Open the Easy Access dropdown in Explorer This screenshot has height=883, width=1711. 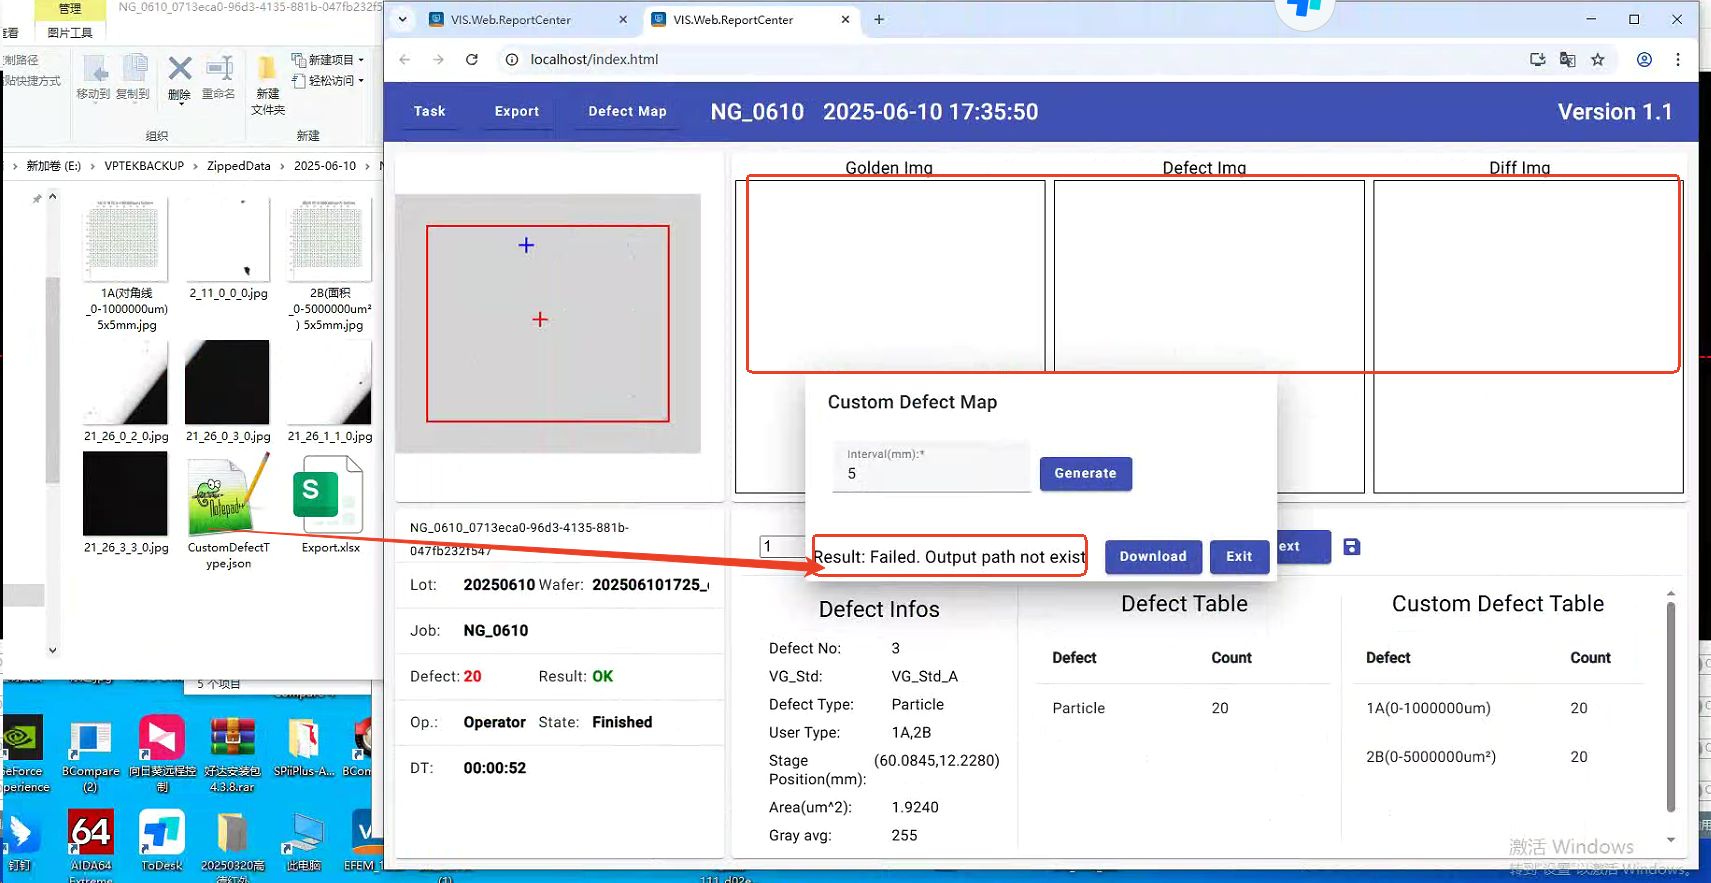(328, 81)
